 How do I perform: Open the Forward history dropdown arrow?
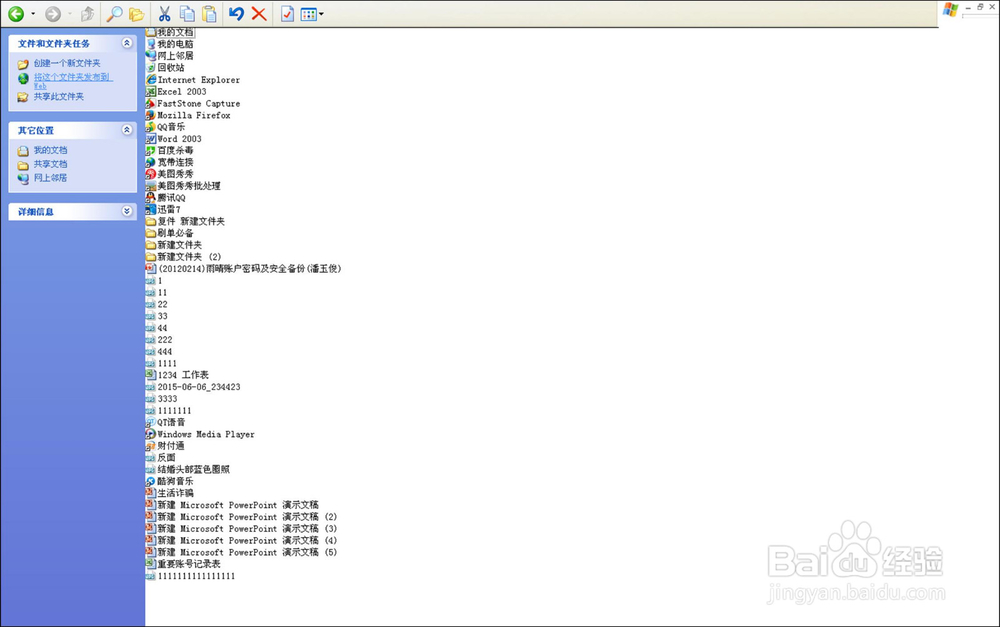click(70, 14)
